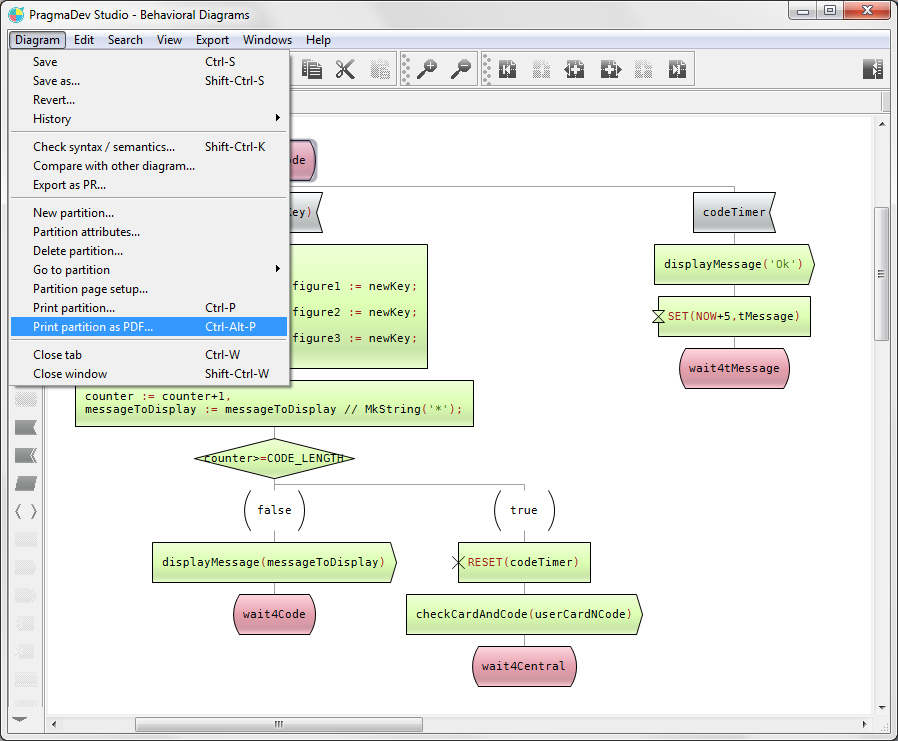The image size is (898, 741).
Task: Open the Export menu
Action: (x=212, y=40)
